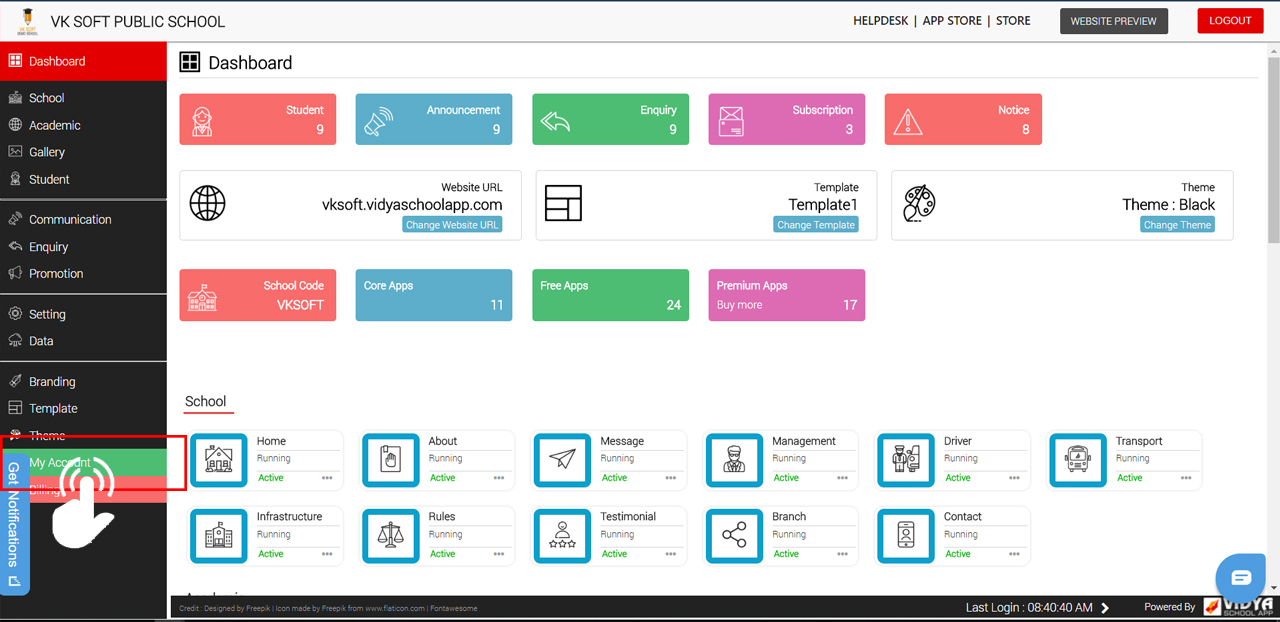Open the Management app icon
Viewport: 1280px width, 622px height.
(734, 460)
